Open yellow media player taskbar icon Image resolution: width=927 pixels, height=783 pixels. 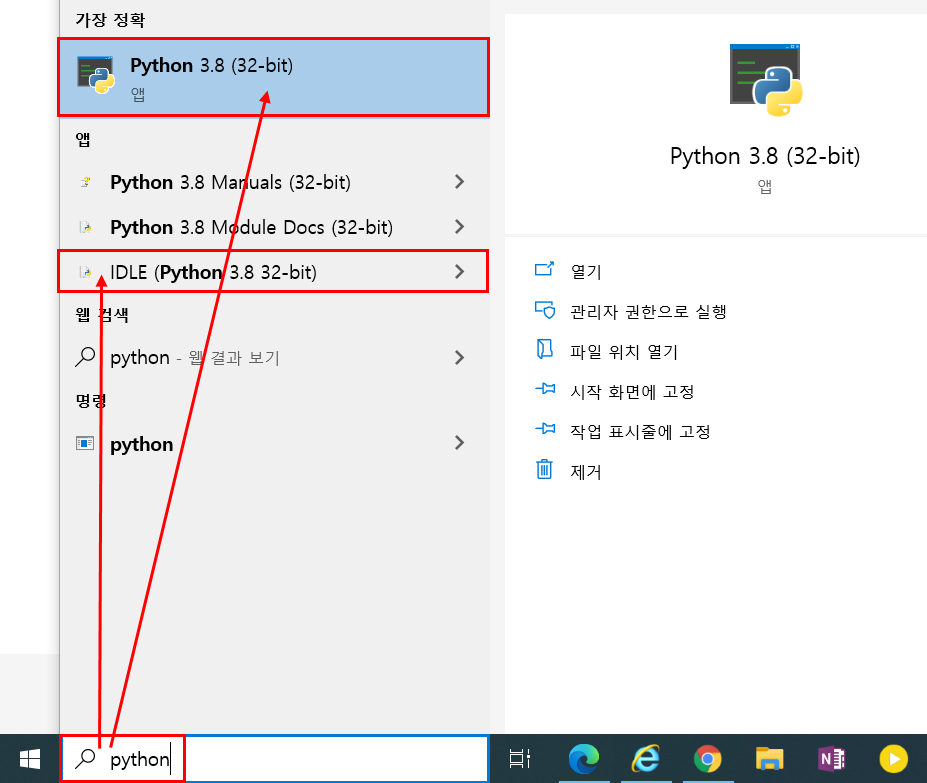tap(893, 759)
